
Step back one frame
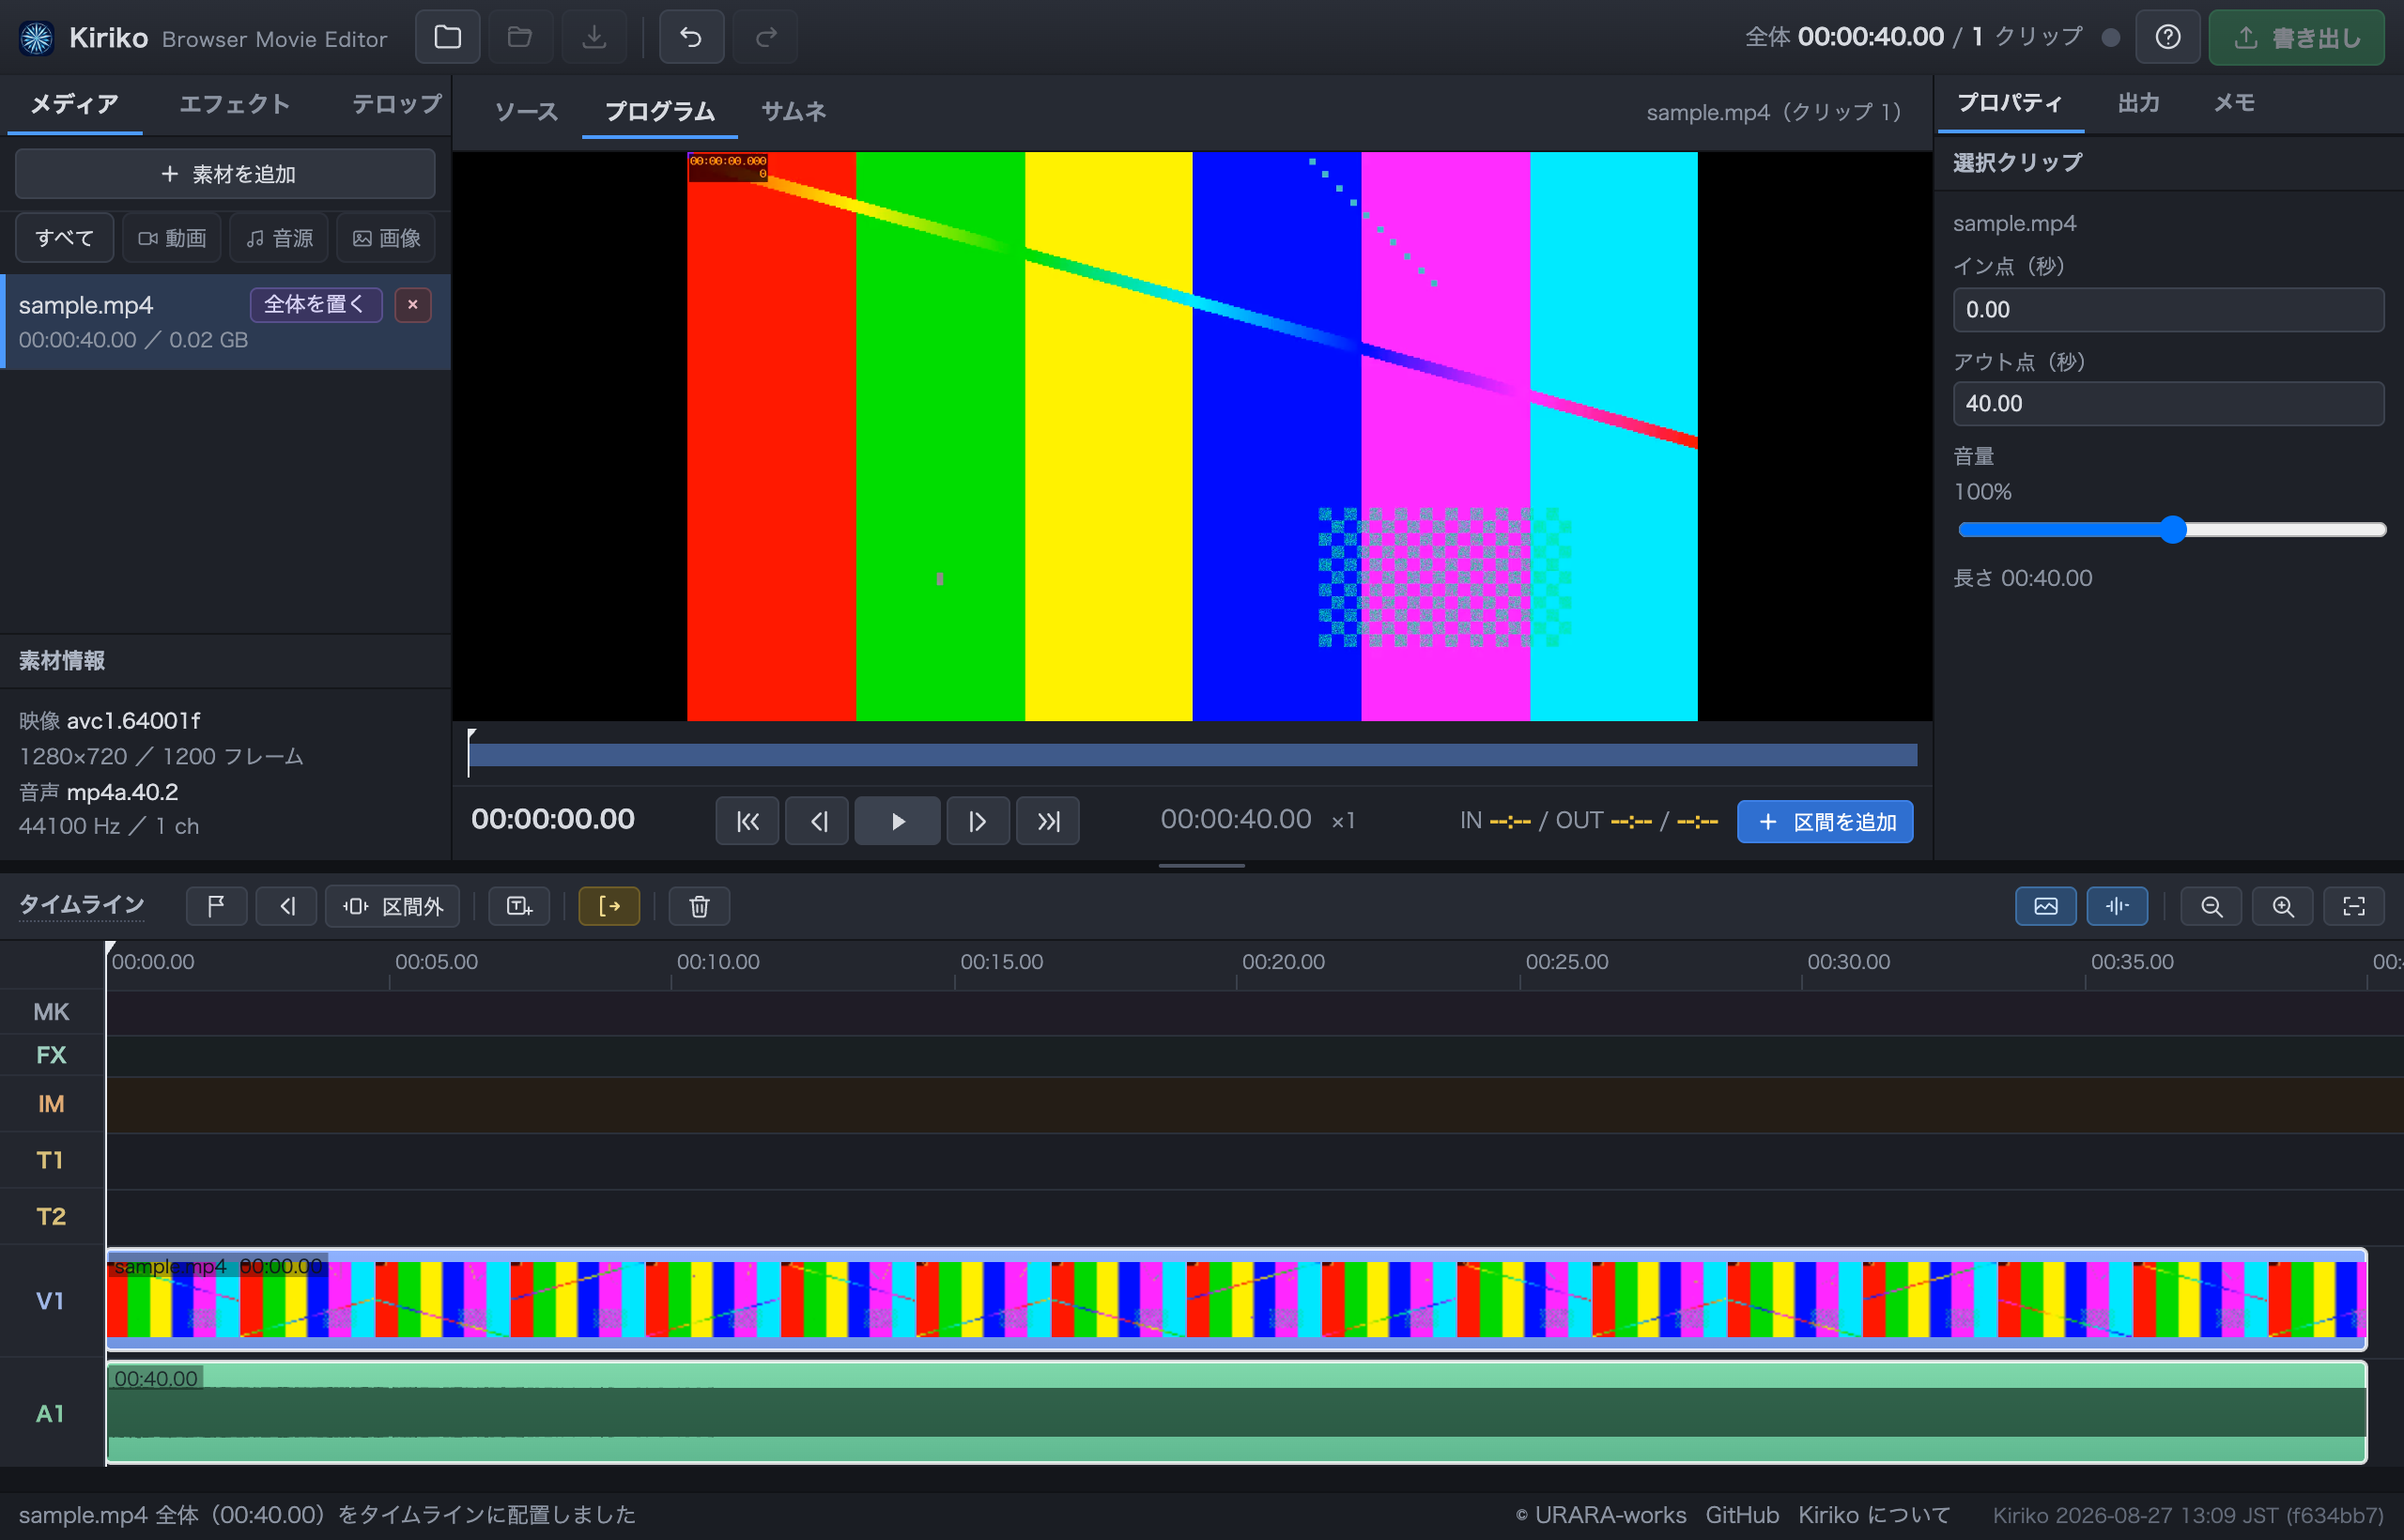(818, 821)
